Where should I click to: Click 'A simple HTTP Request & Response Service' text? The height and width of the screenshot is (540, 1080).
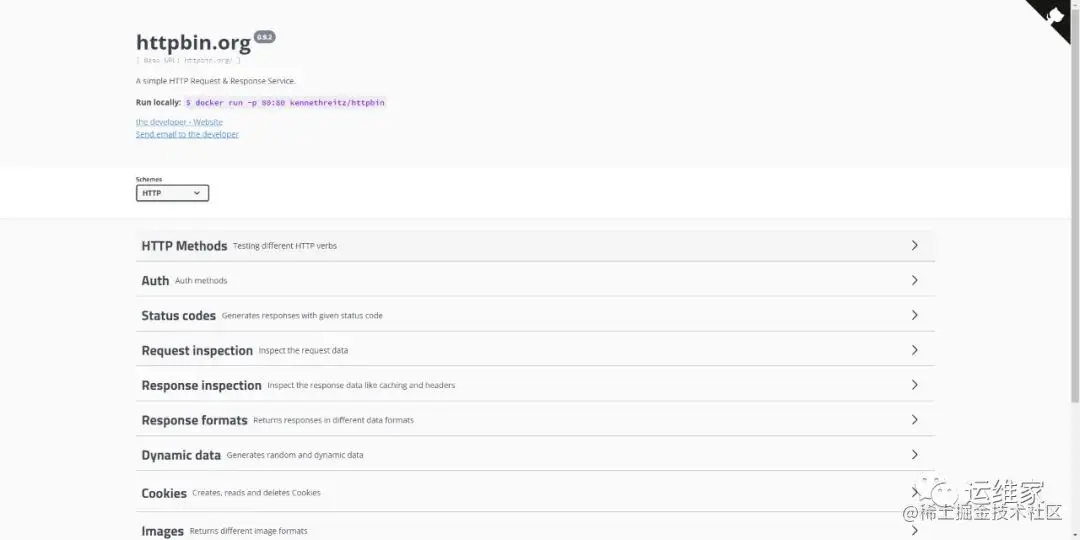click(x=216, y=81)
